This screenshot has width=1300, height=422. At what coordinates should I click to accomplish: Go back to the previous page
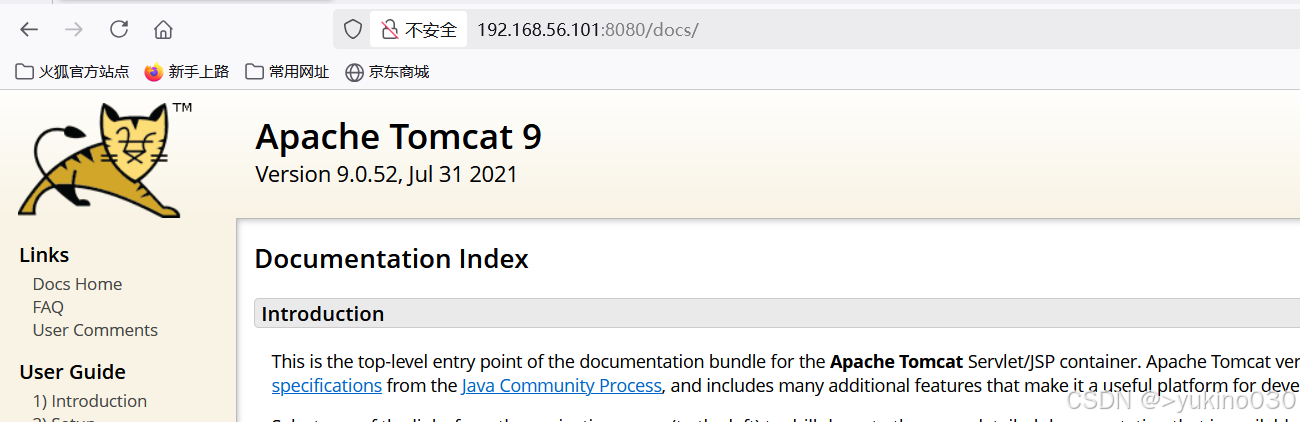(x=29, y=29)
